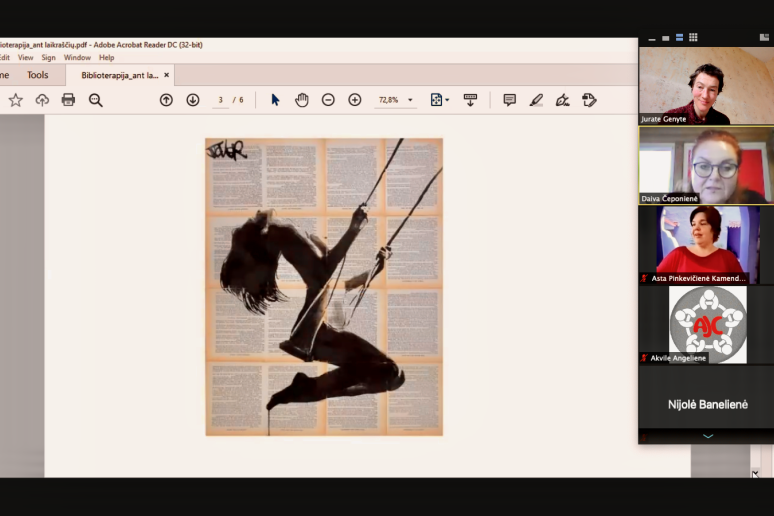Add a comment note icon
Viewport: 774px width, 516px height.
click(x=509, y=100)
